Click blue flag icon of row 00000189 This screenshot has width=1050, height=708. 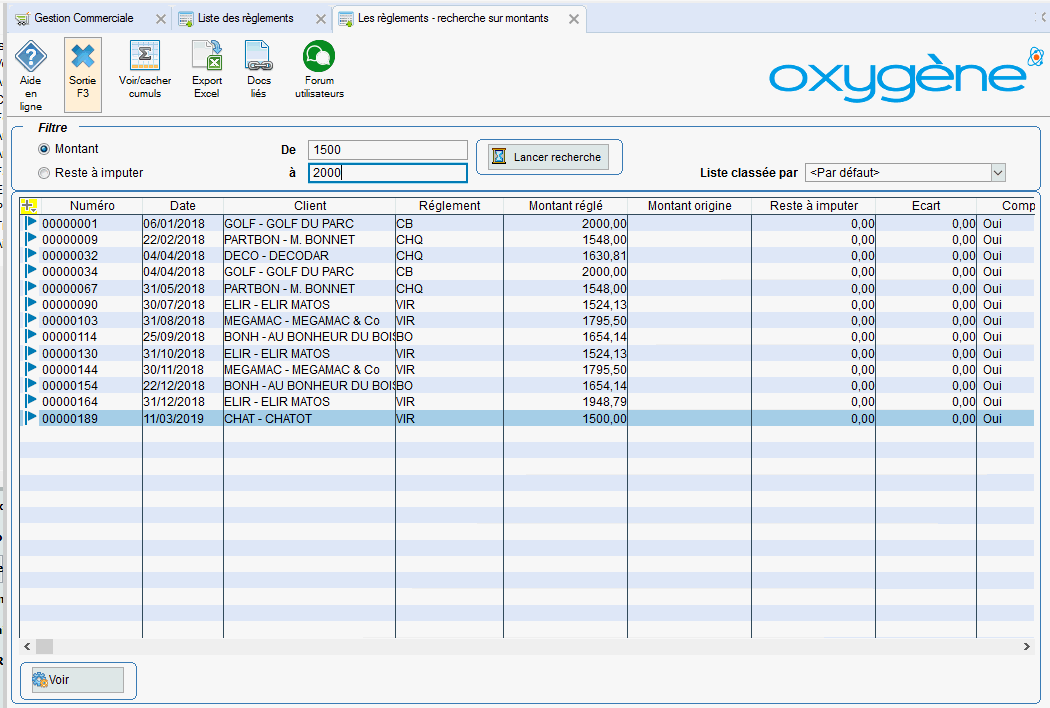click(31, 418)
